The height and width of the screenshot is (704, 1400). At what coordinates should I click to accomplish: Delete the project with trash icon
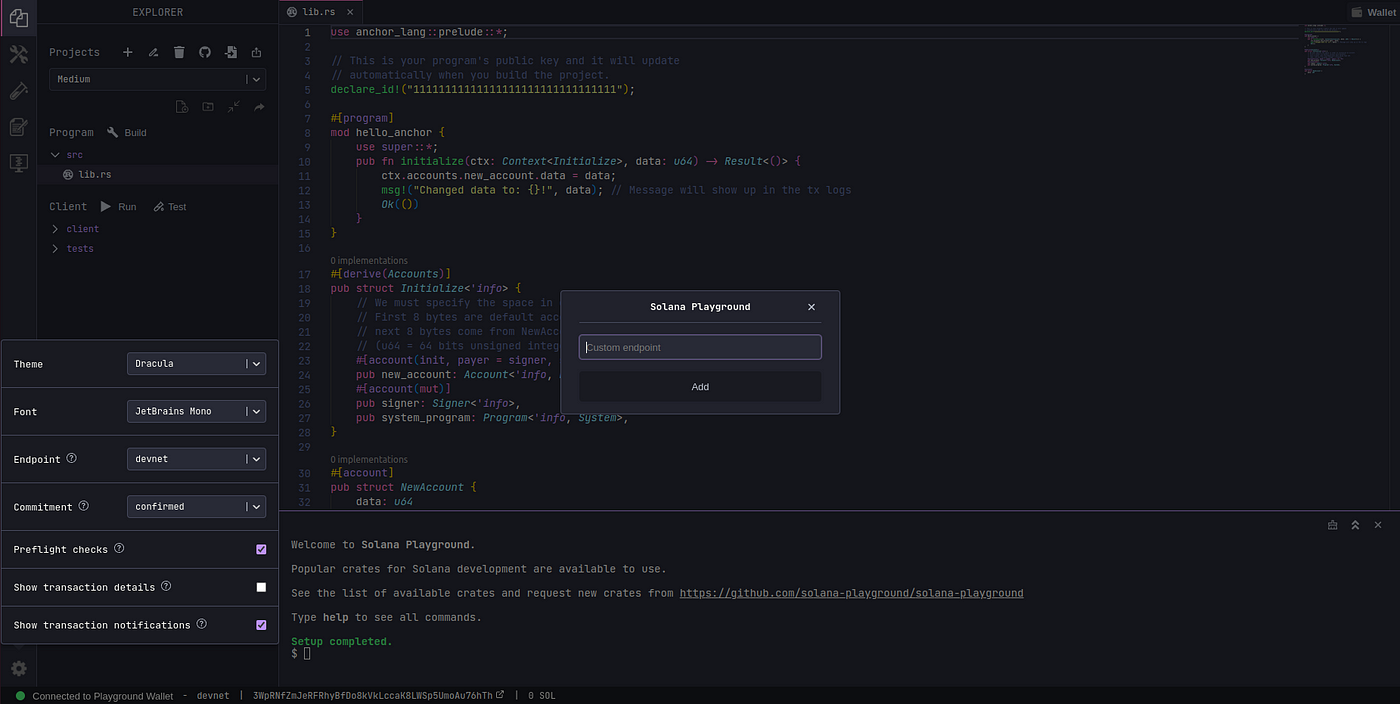click(x=179, y=52)
